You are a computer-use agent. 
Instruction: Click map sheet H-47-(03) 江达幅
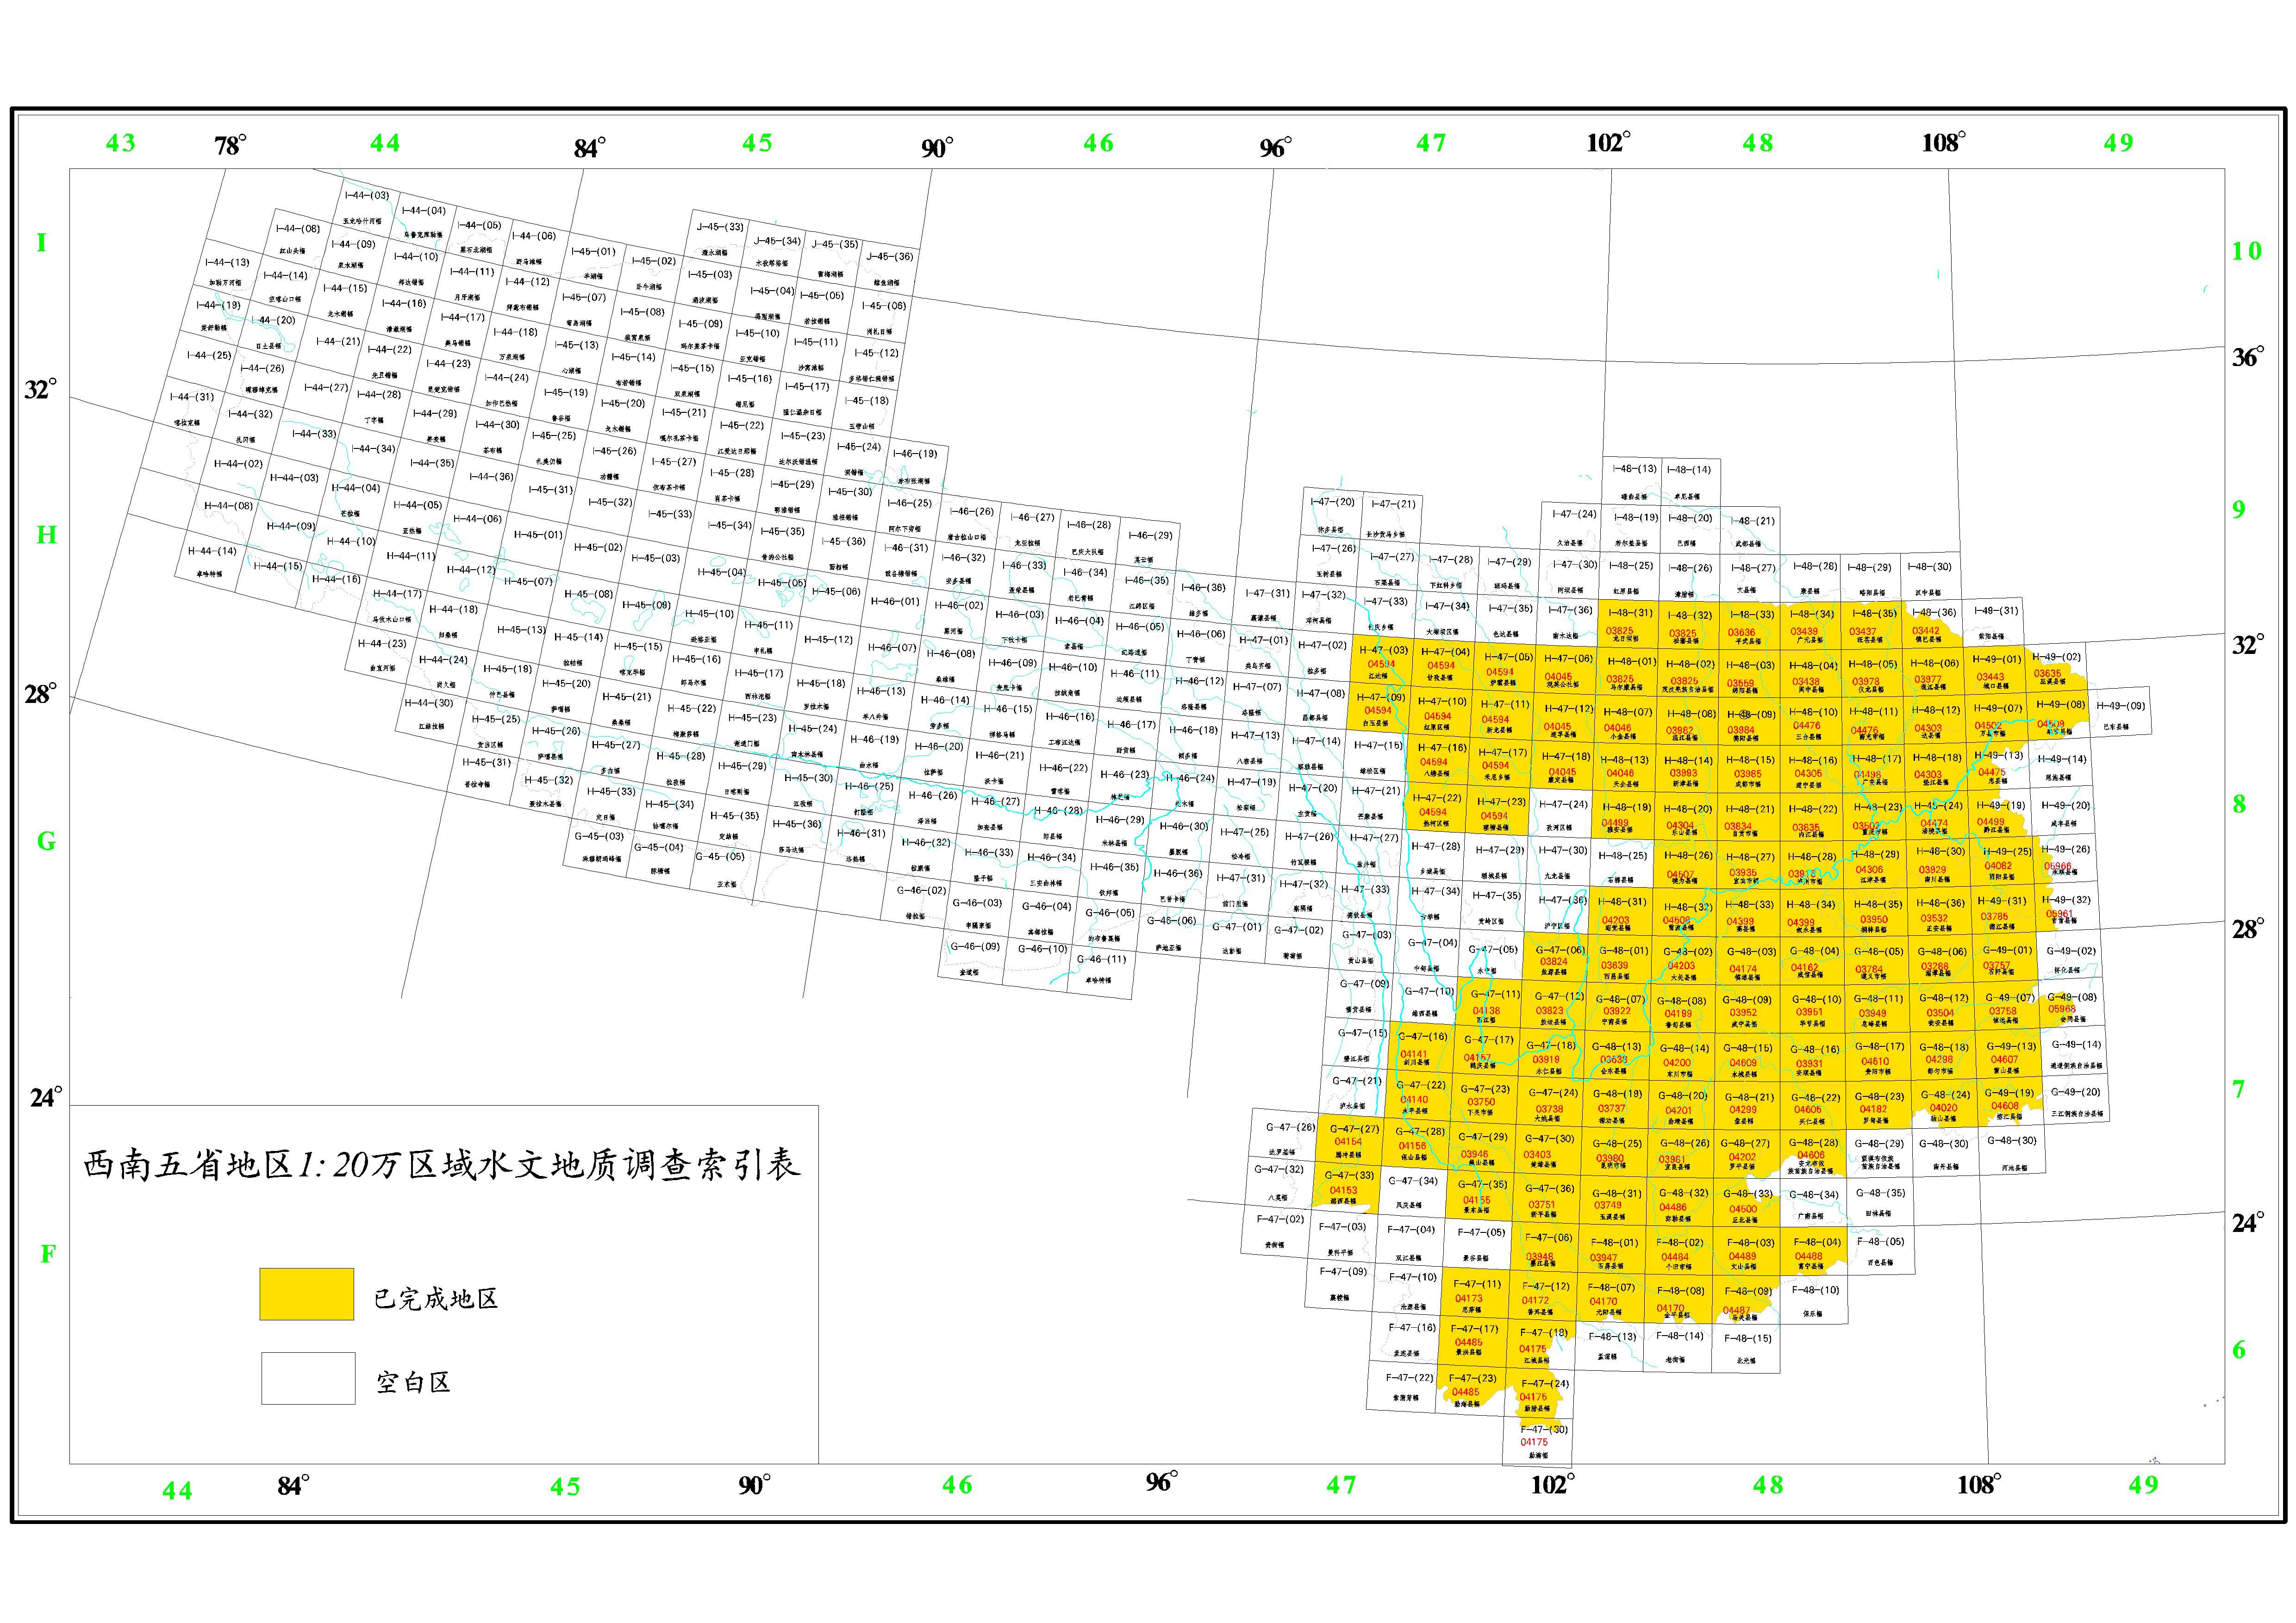click(x=1382, y=660)
